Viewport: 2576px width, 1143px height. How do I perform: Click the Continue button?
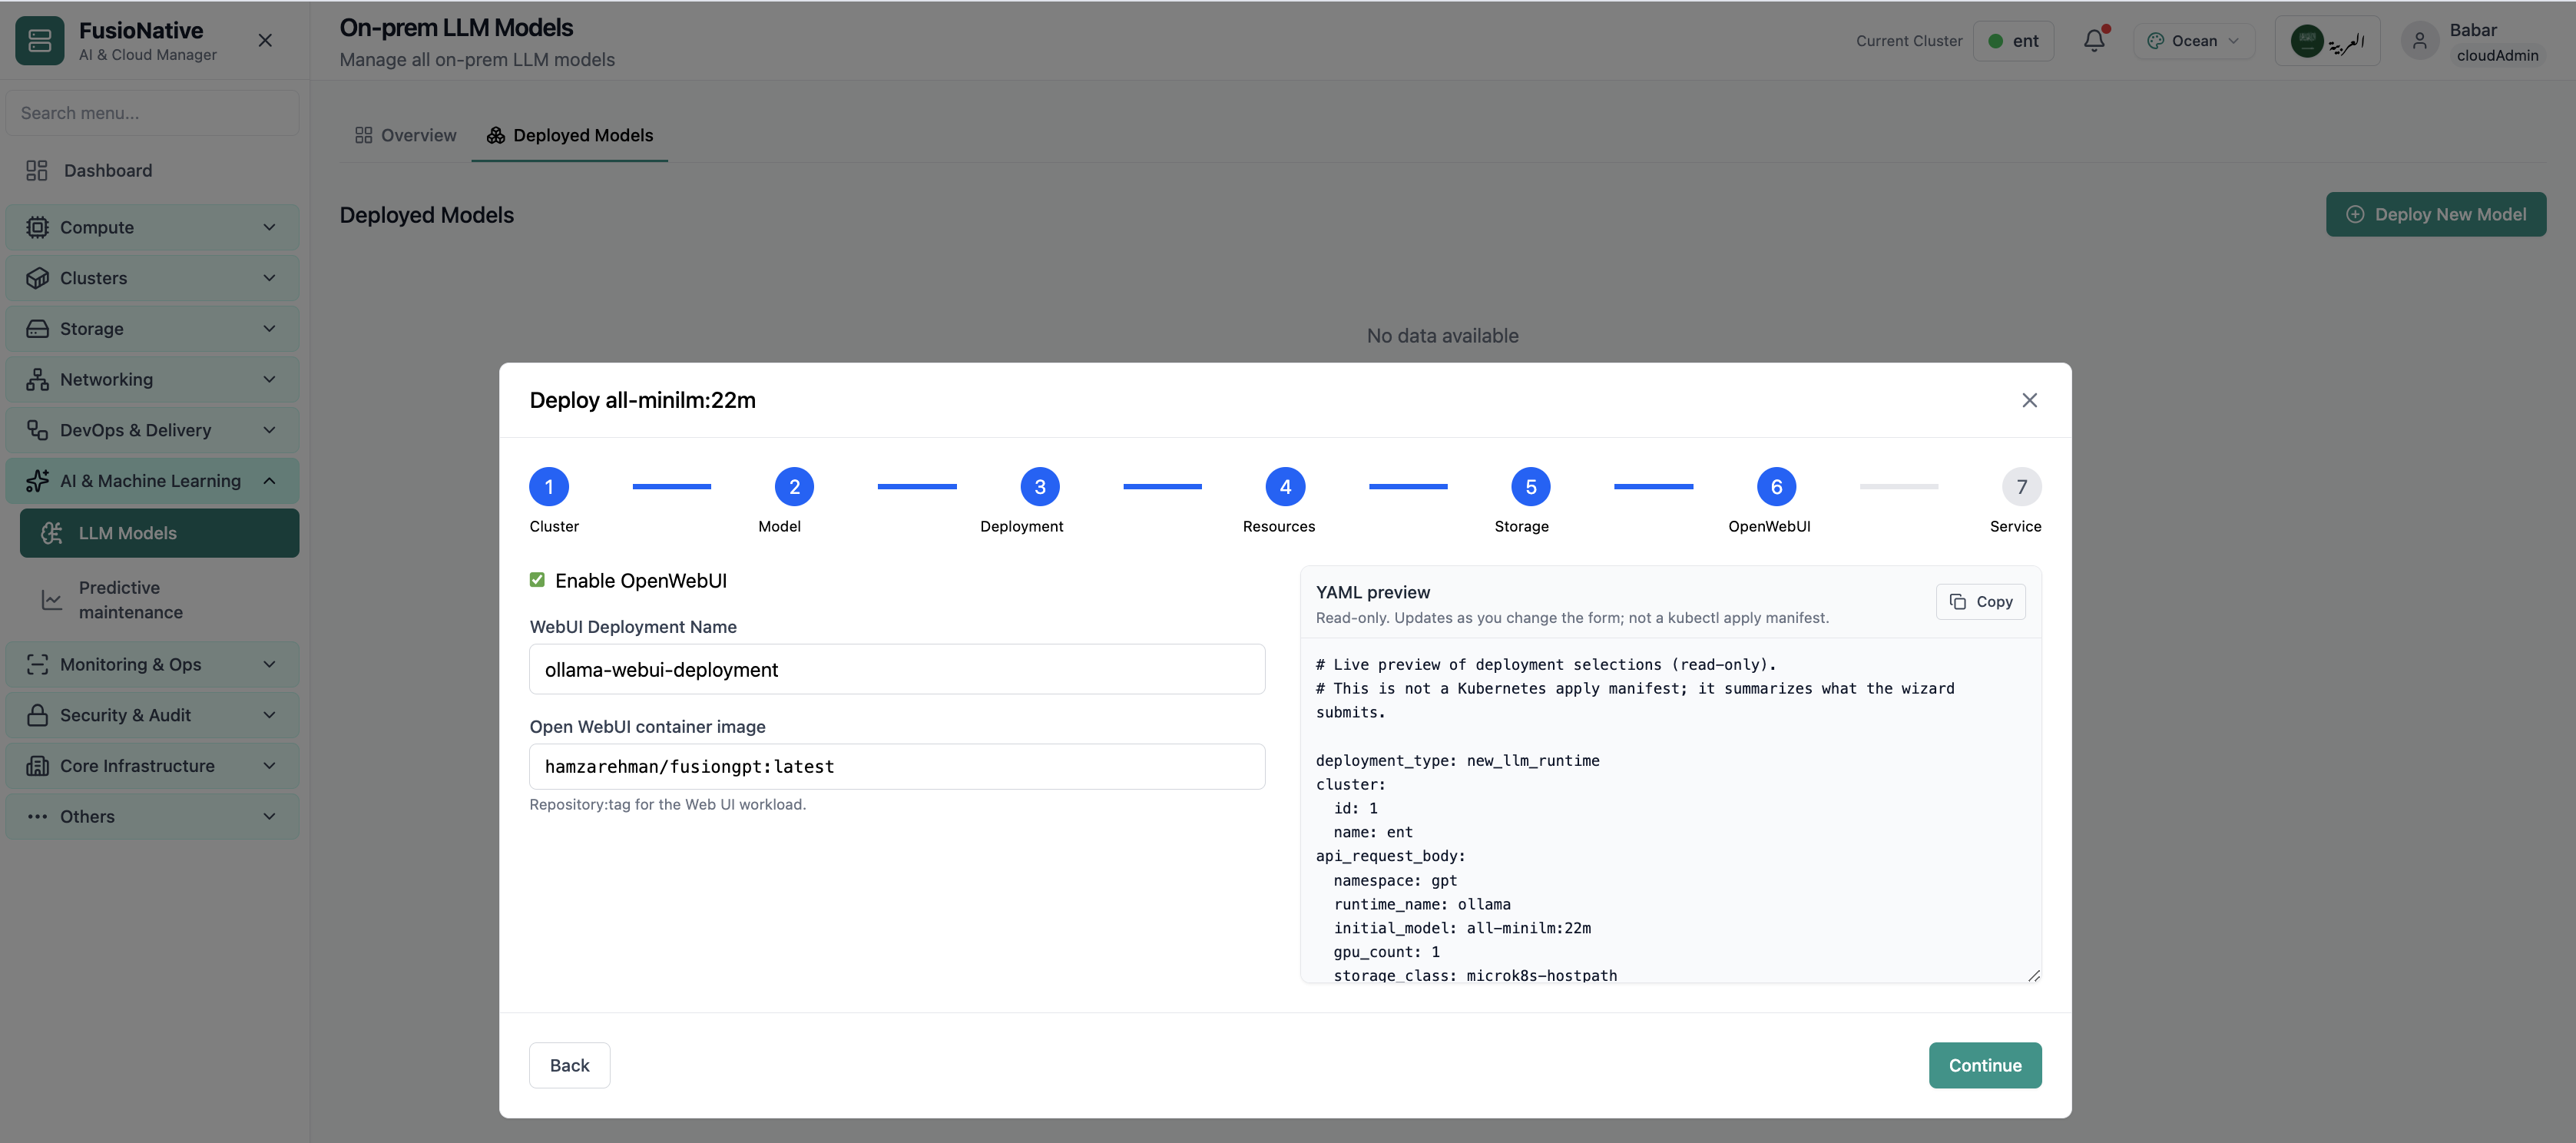pyautogui.click(x=1985, y=1066)
